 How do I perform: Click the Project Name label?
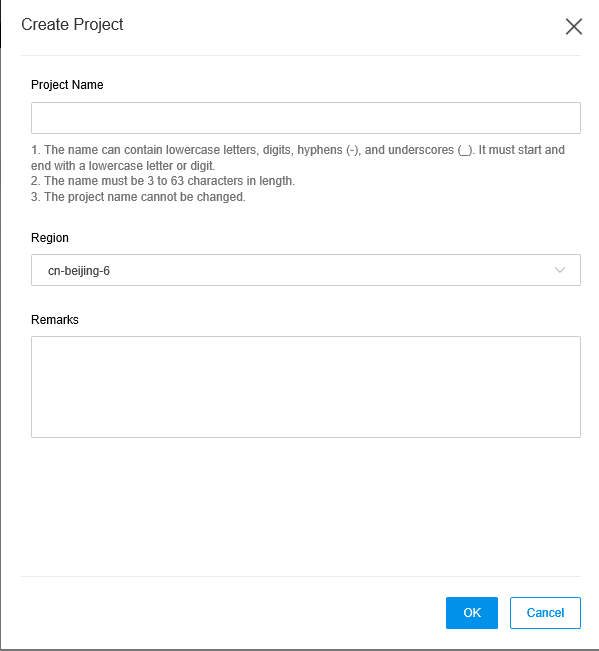click(67, 85)
